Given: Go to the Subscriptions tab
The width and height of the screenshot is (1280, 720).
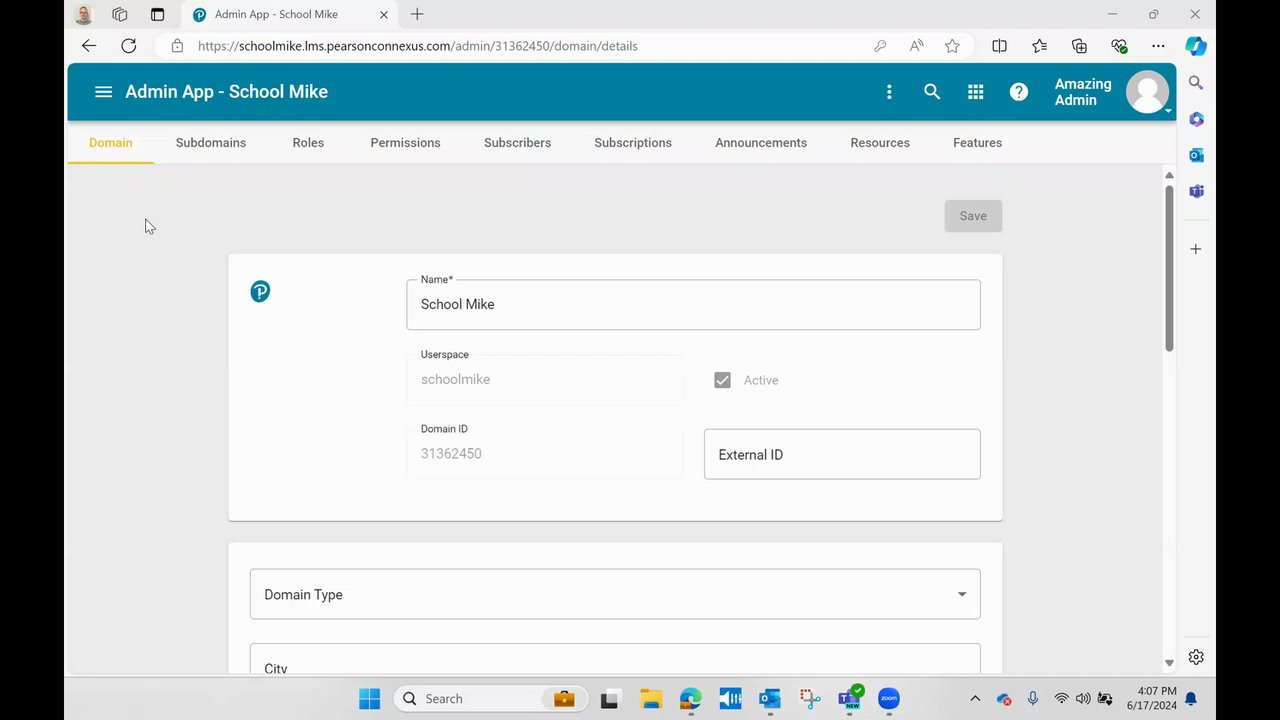Looking at the screenshot, I should (x=633, y=143).
